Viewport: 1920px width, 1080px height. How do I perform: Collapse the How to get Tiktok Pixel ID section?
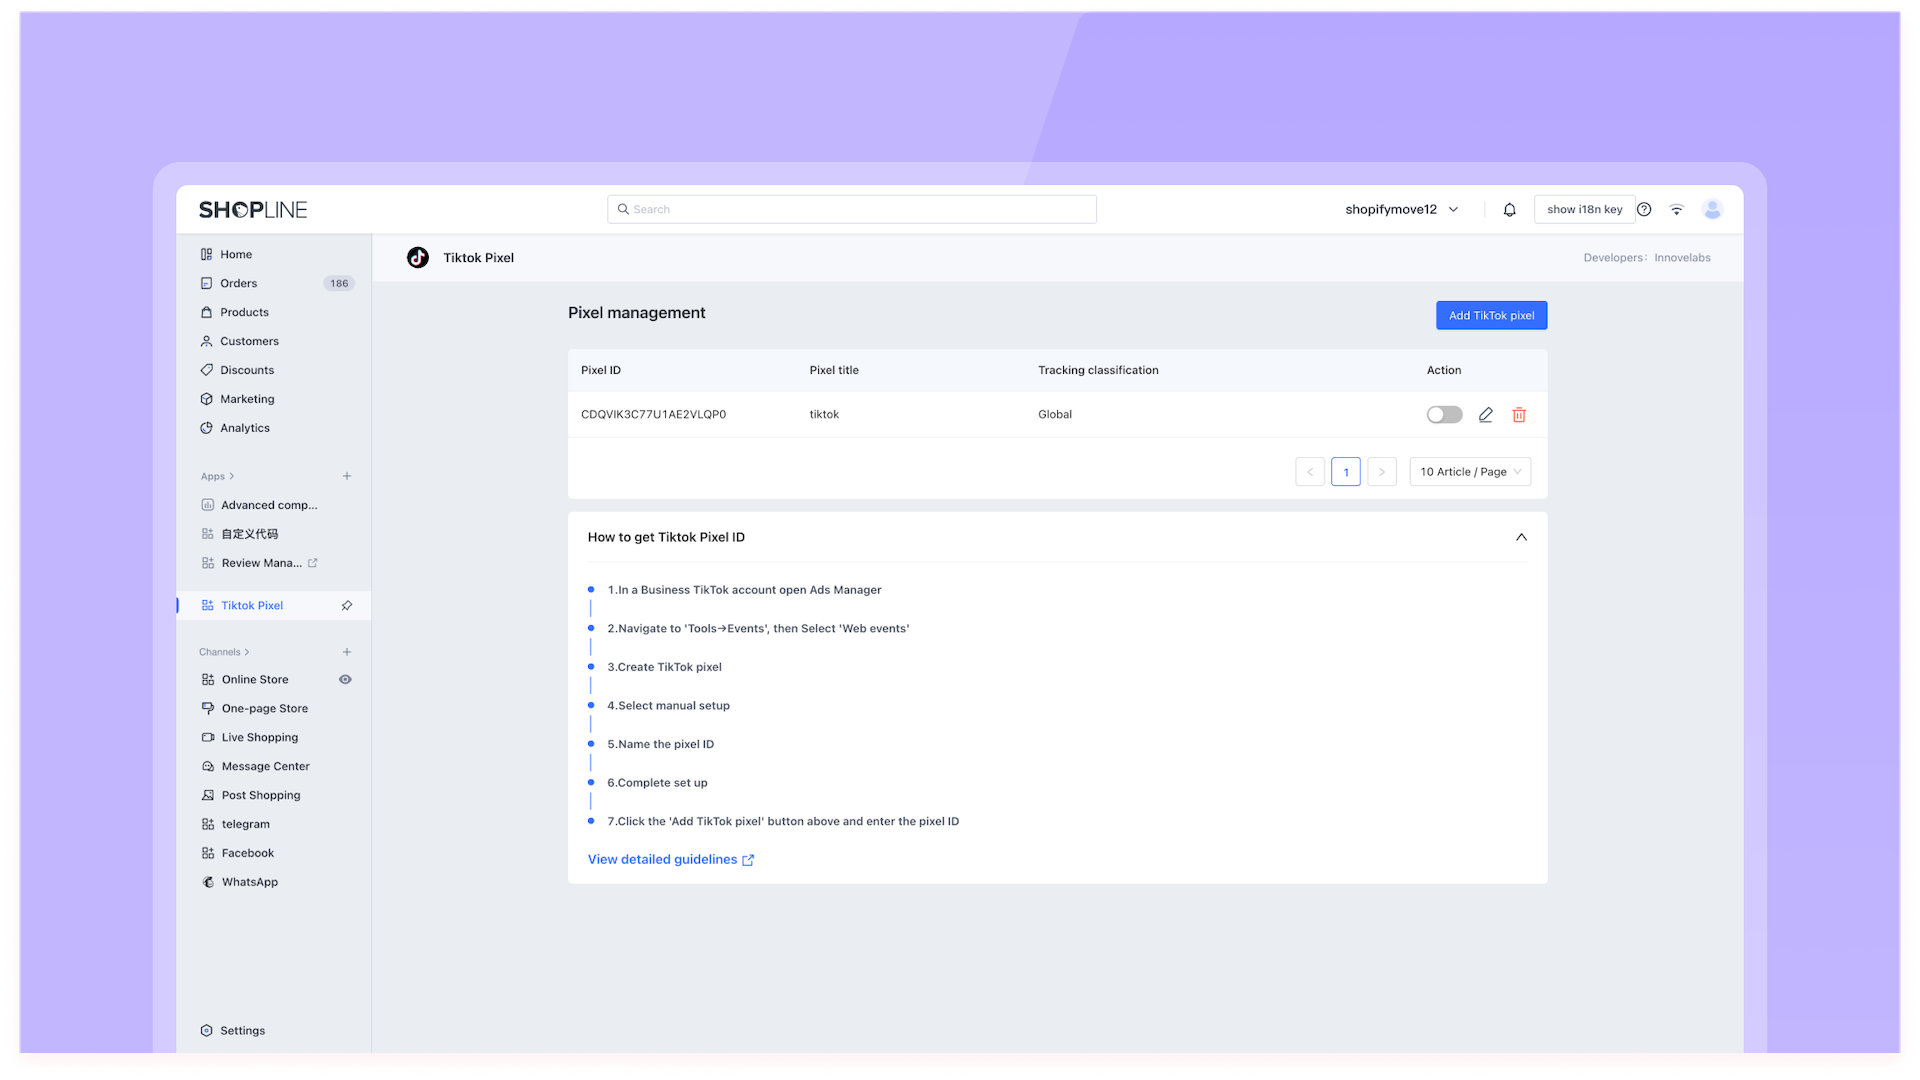tap(1521, 538)
